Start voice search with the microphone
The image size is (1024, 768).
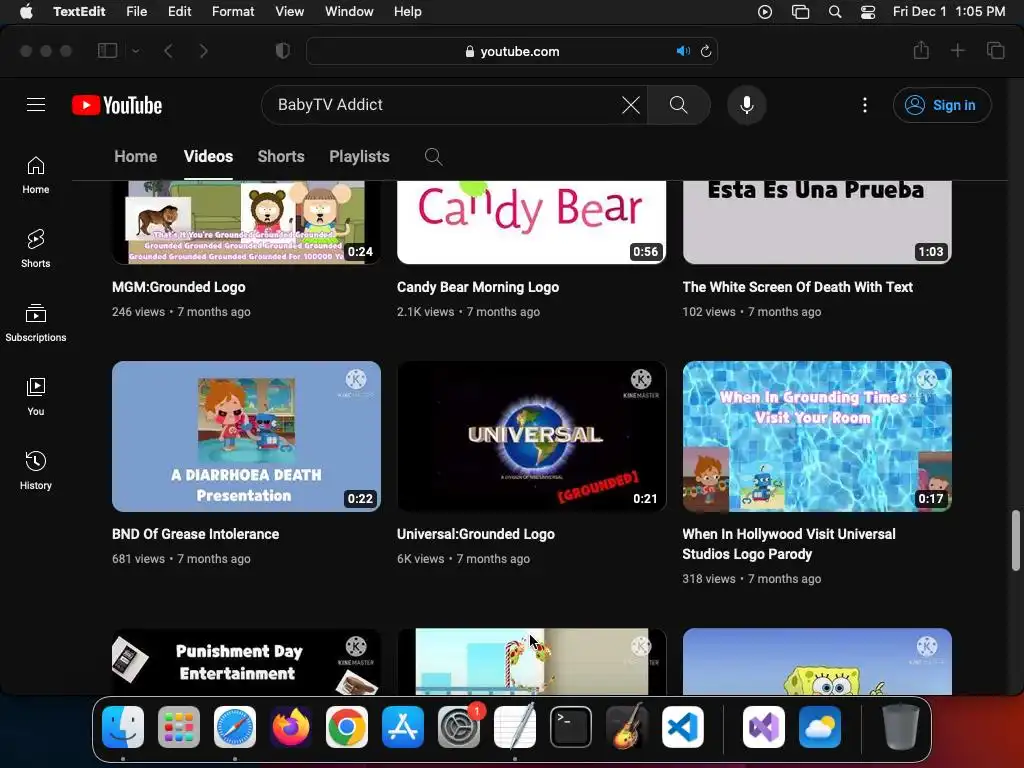[x=746, y=104]
